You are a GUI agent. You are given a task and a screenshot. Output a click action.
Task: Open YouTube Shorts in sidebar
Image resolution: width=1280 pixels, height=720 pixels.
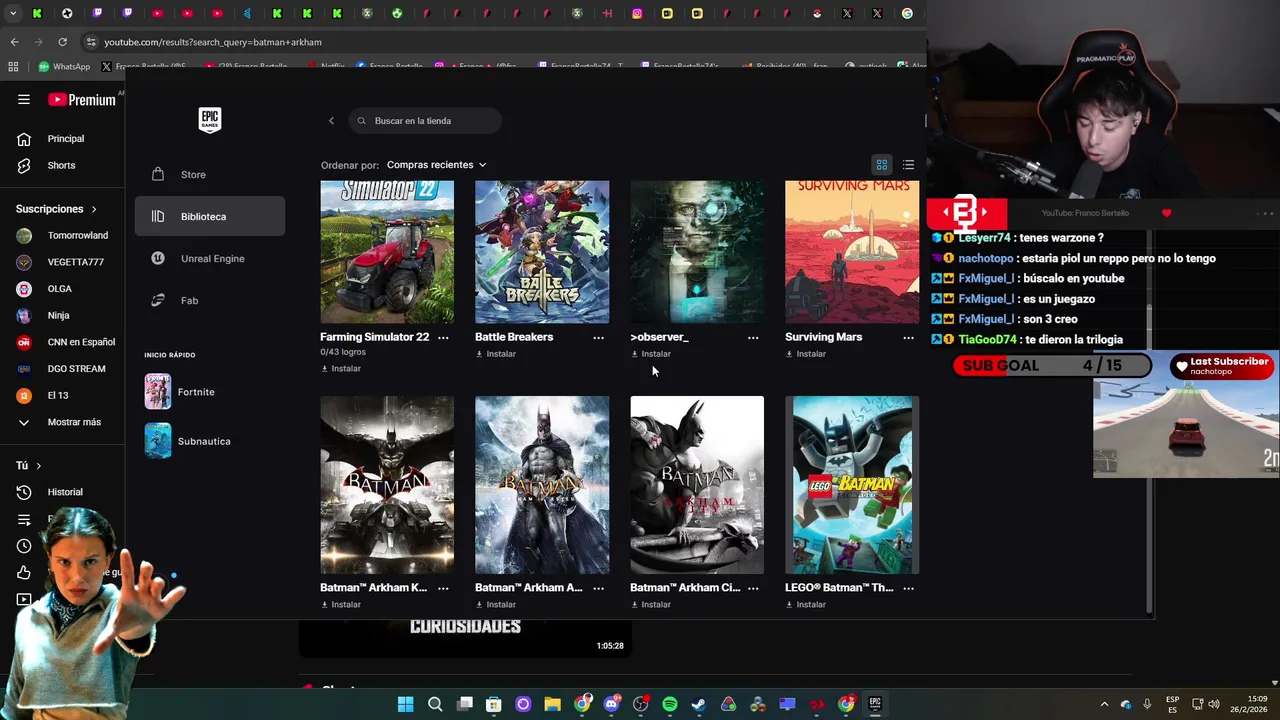pos(62,165)
